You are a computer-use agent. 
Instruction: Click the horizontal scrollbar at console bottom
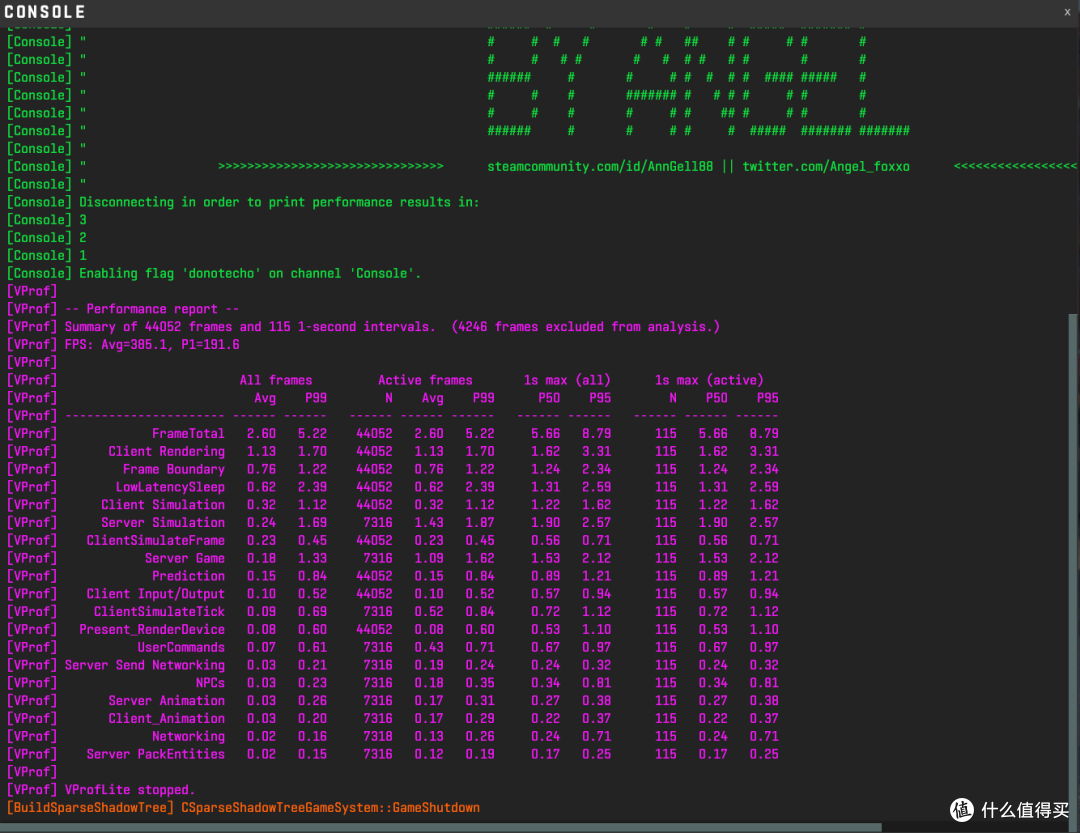pyautogui.click(x=441, y=827)
